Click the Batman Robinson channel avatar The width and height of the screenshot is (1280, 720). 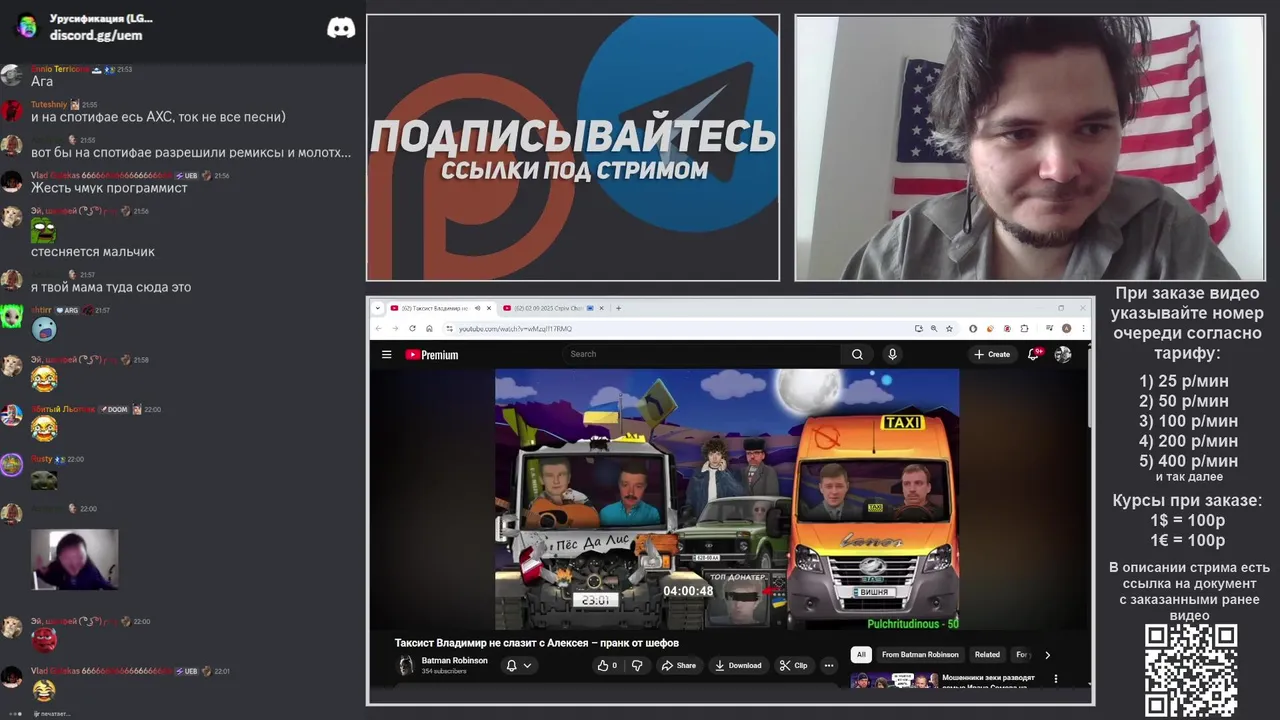point(406,665)
